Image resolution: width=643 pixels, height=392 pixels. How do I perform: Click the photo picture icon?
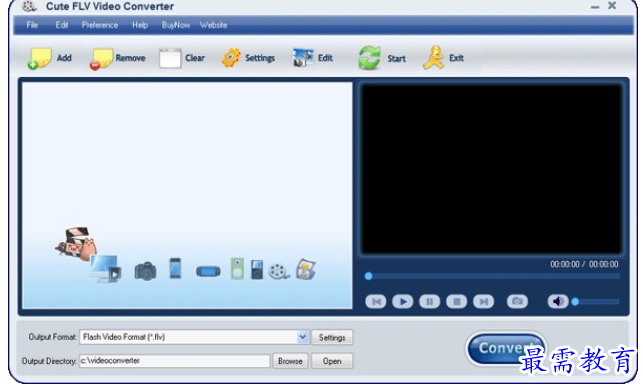pos(306,269)
